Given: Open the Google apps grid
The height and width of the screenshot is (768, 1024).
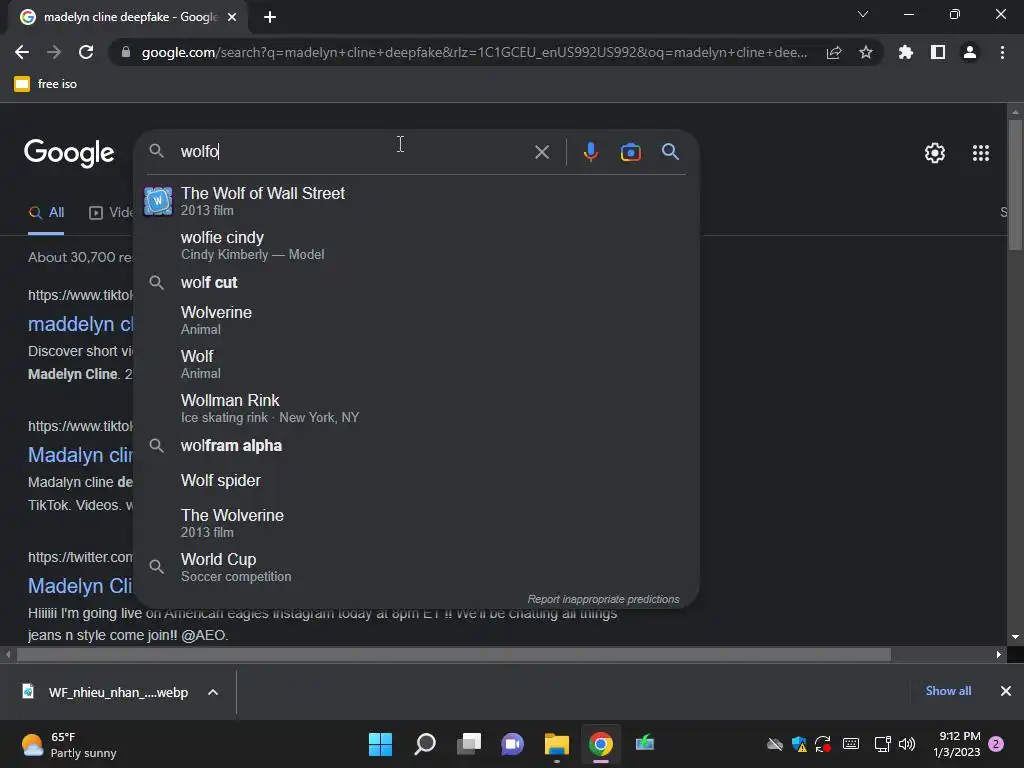Looking at the screenshot, I should (981, 153).
